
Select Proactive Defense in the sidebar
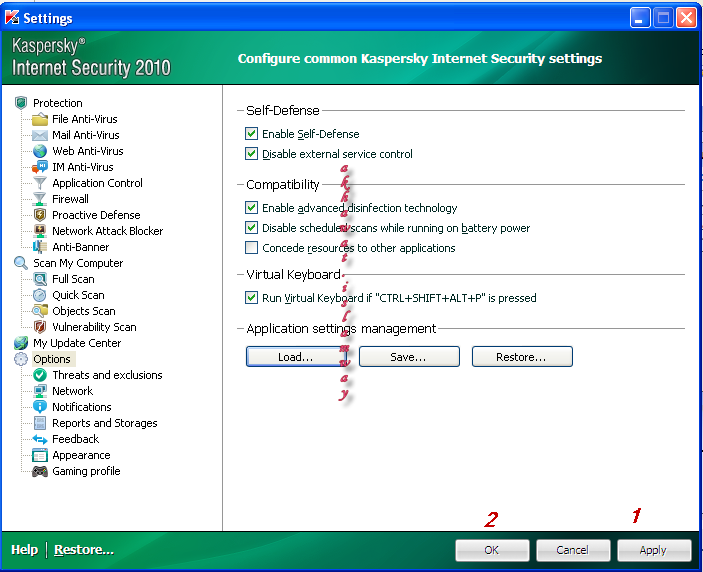(x=96, y=215)
